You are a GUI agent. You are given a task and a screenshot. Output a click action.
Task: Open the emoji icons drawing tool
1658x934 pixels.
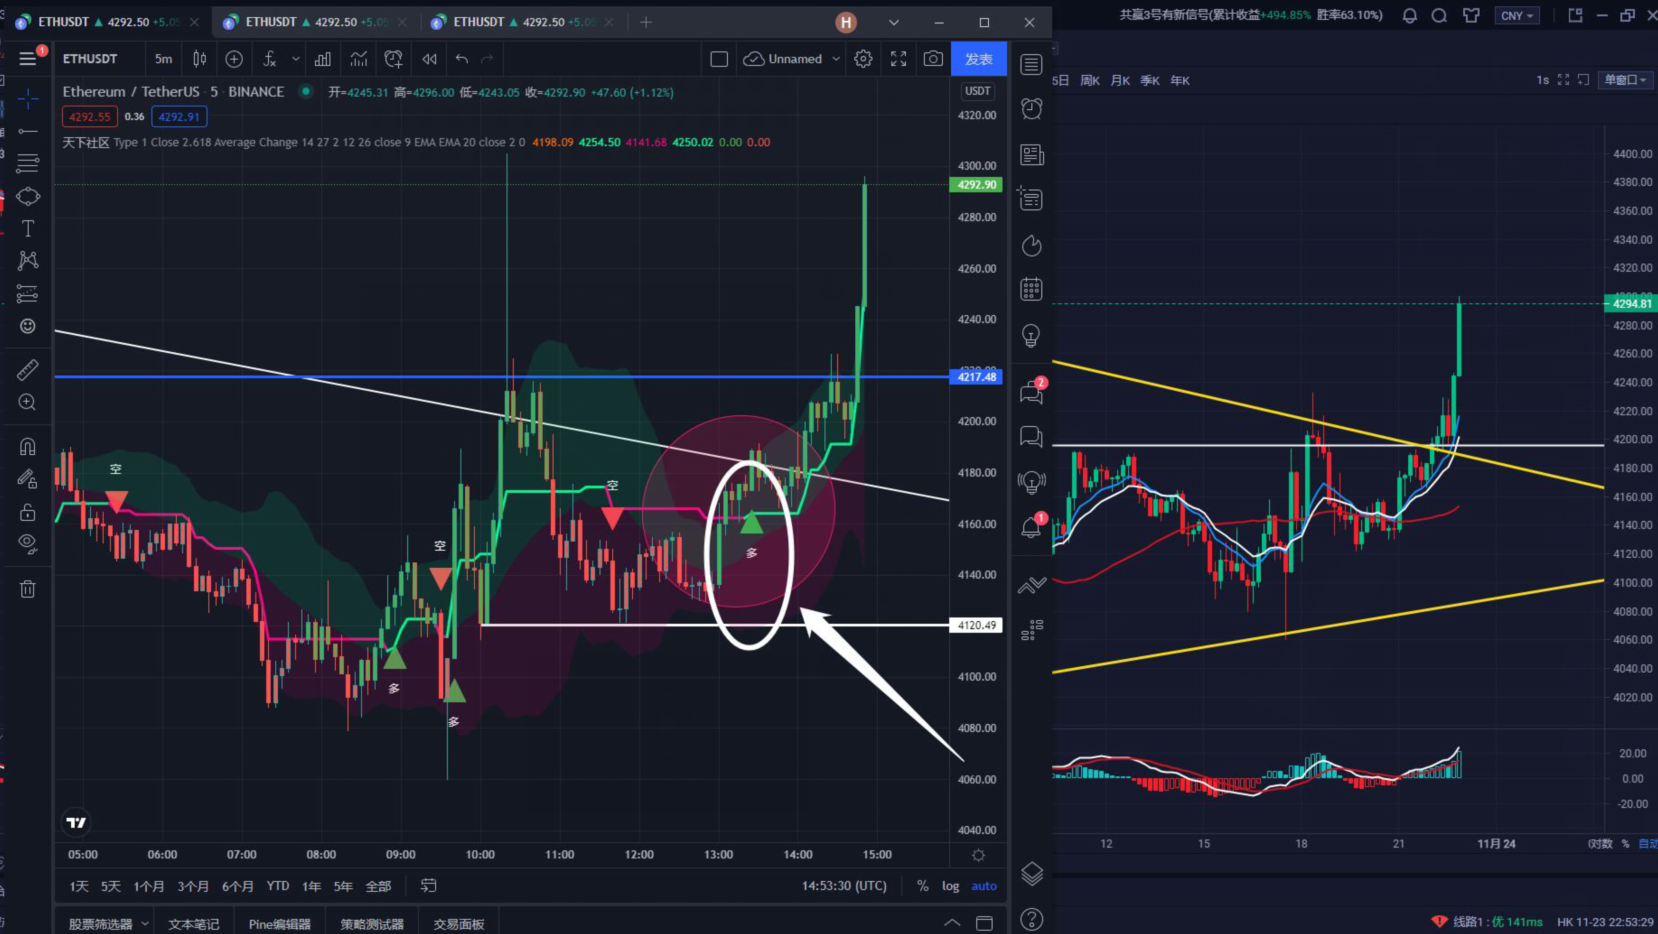pyautogui.click(x=28, y=326)
